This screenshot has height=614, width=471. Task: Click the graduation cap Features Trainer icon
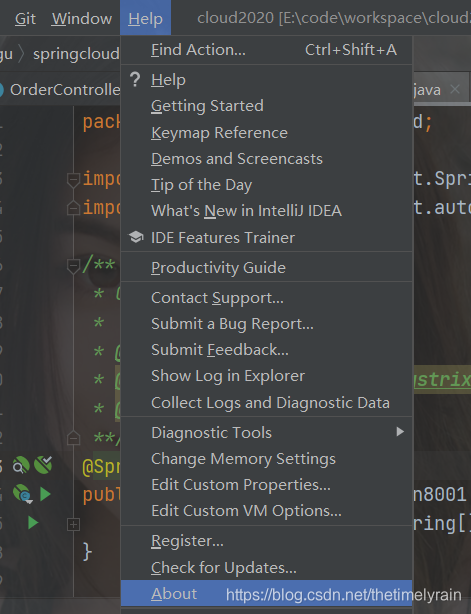pos(136,237)
